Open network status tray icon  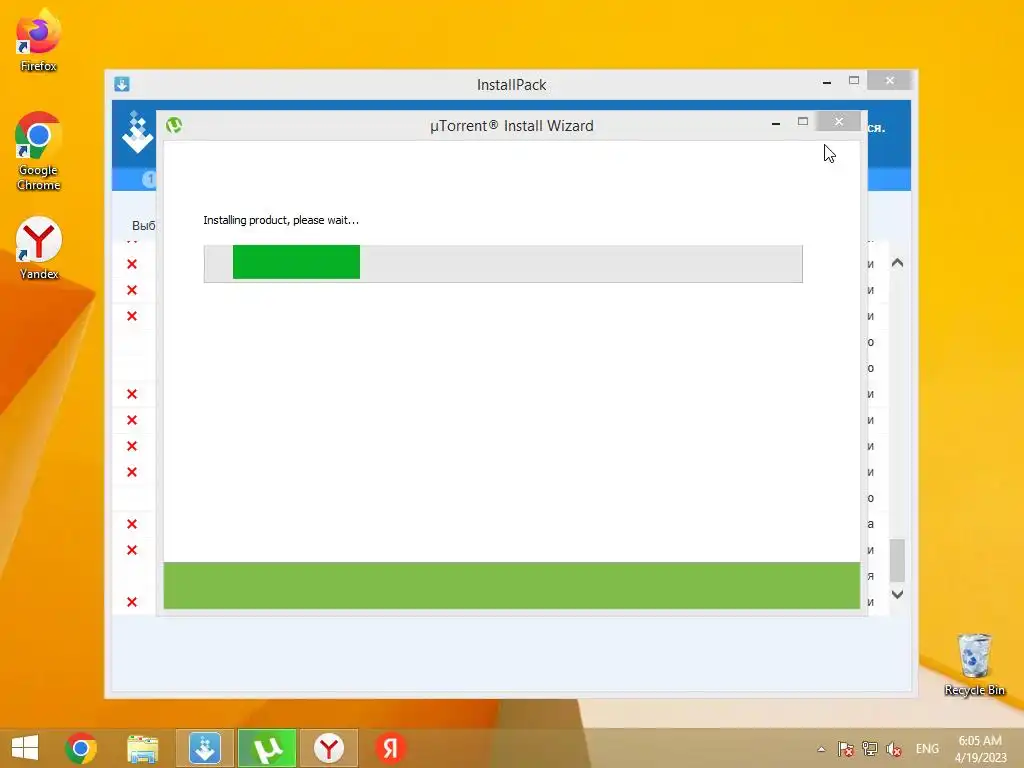(869, 749)
